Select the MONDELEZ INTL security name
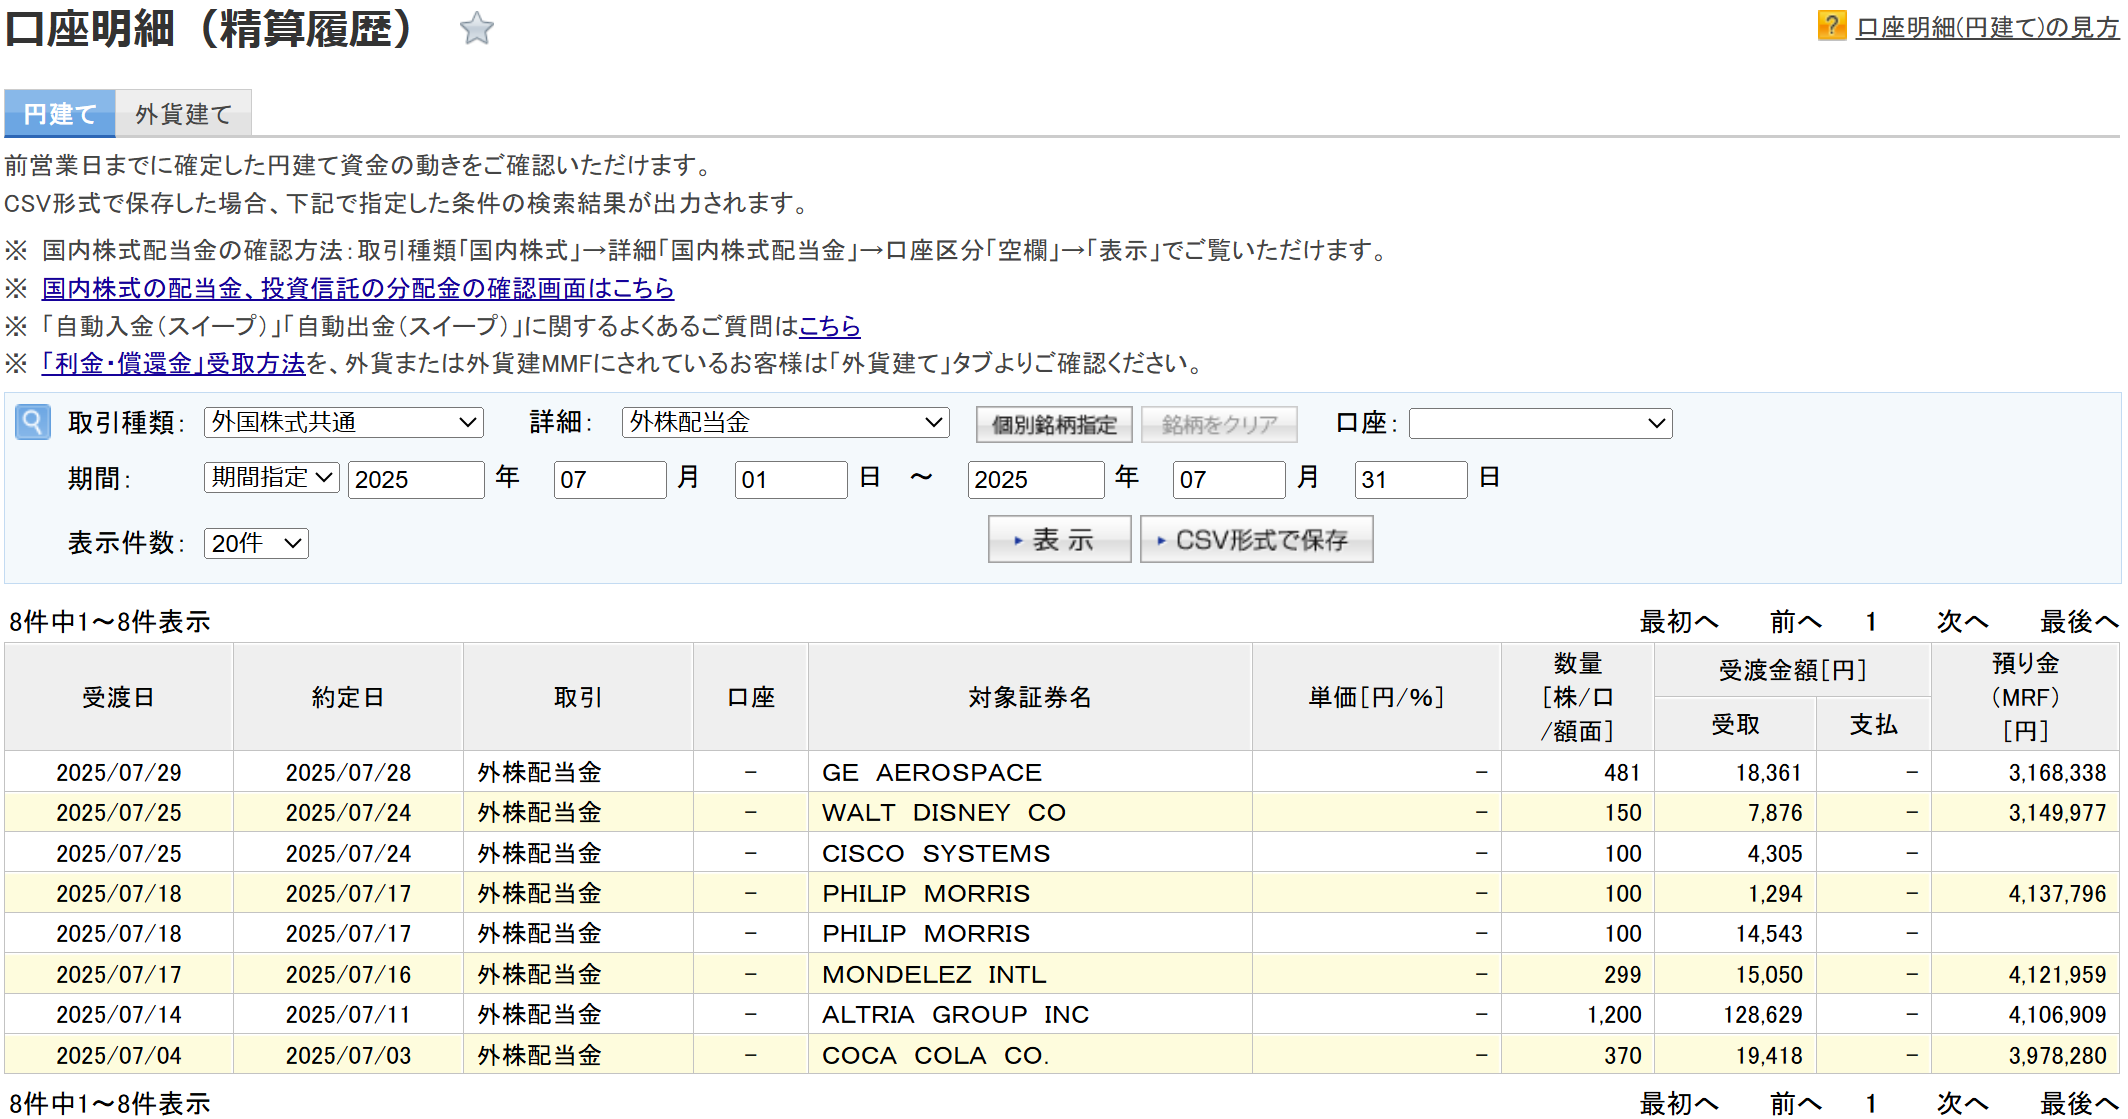The height and width of the screenshot is (1119, 2128). [x=934, y=974]
